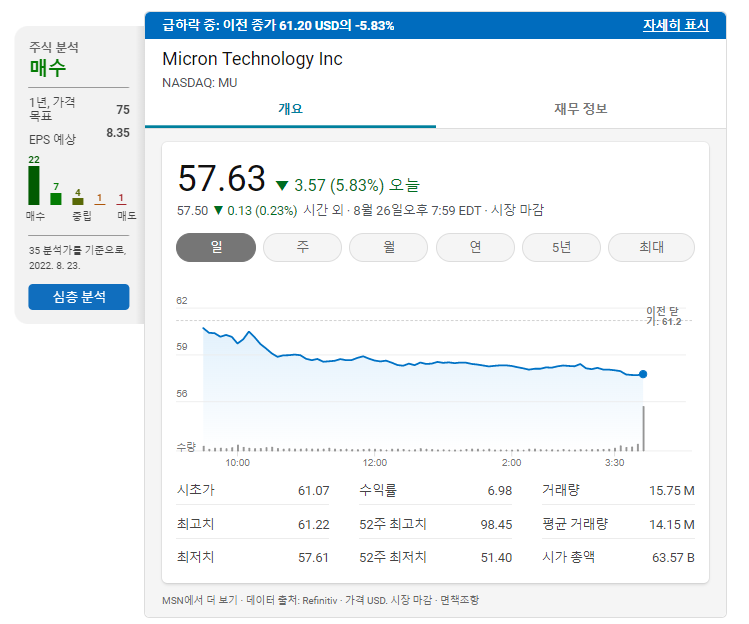Click the 2:00 time axis label
Image resolution: width=749 pixels, height=624 pixels.
511,463
